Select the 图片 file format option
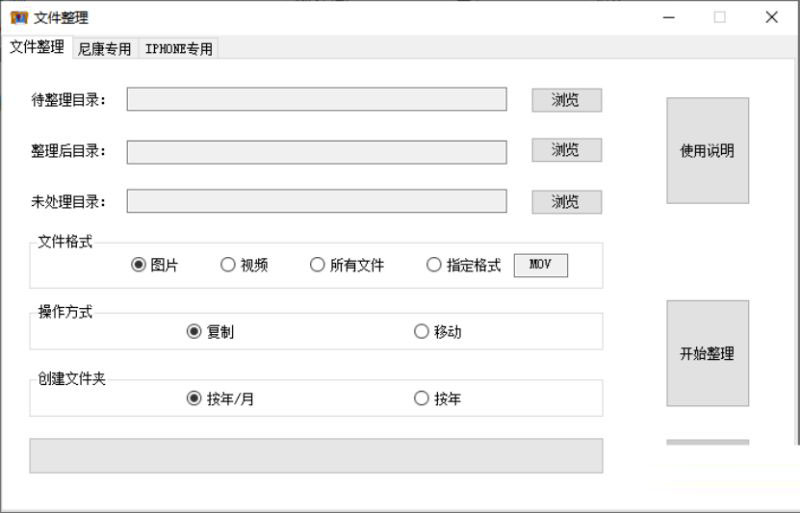800x513 pixels. [139, 265]
